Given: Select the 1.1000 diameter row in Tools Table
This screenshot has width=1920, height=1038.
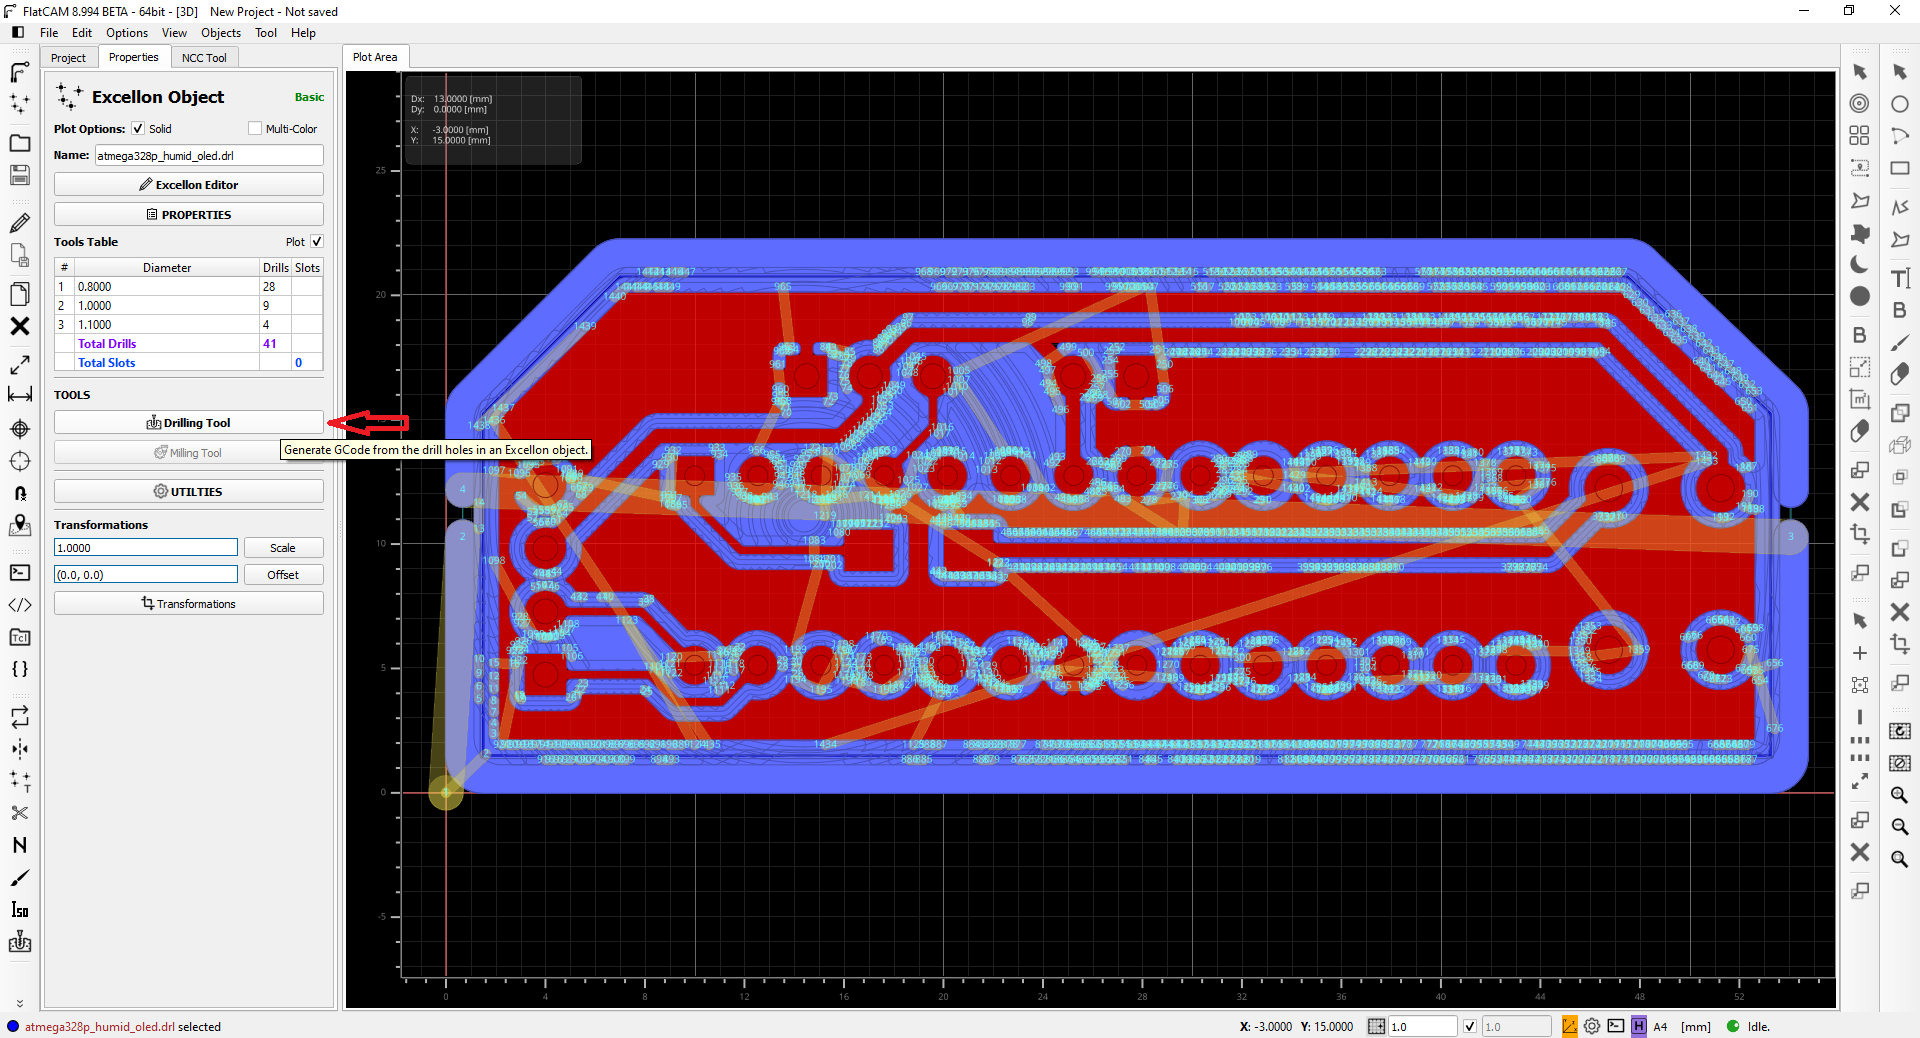Looking at the screenshot, I should click(189, 324).
